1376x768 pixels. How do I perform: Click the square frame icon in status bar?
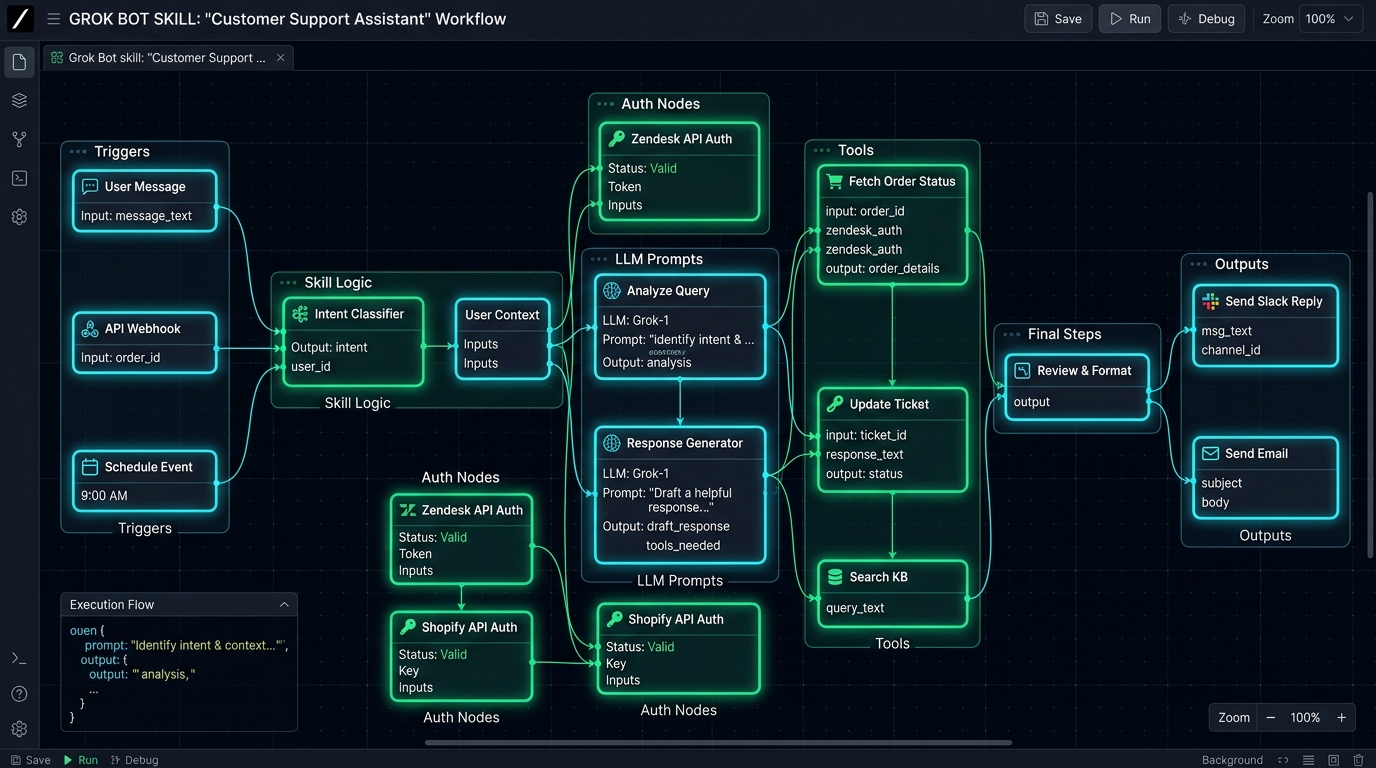[x=1333, y=760]
